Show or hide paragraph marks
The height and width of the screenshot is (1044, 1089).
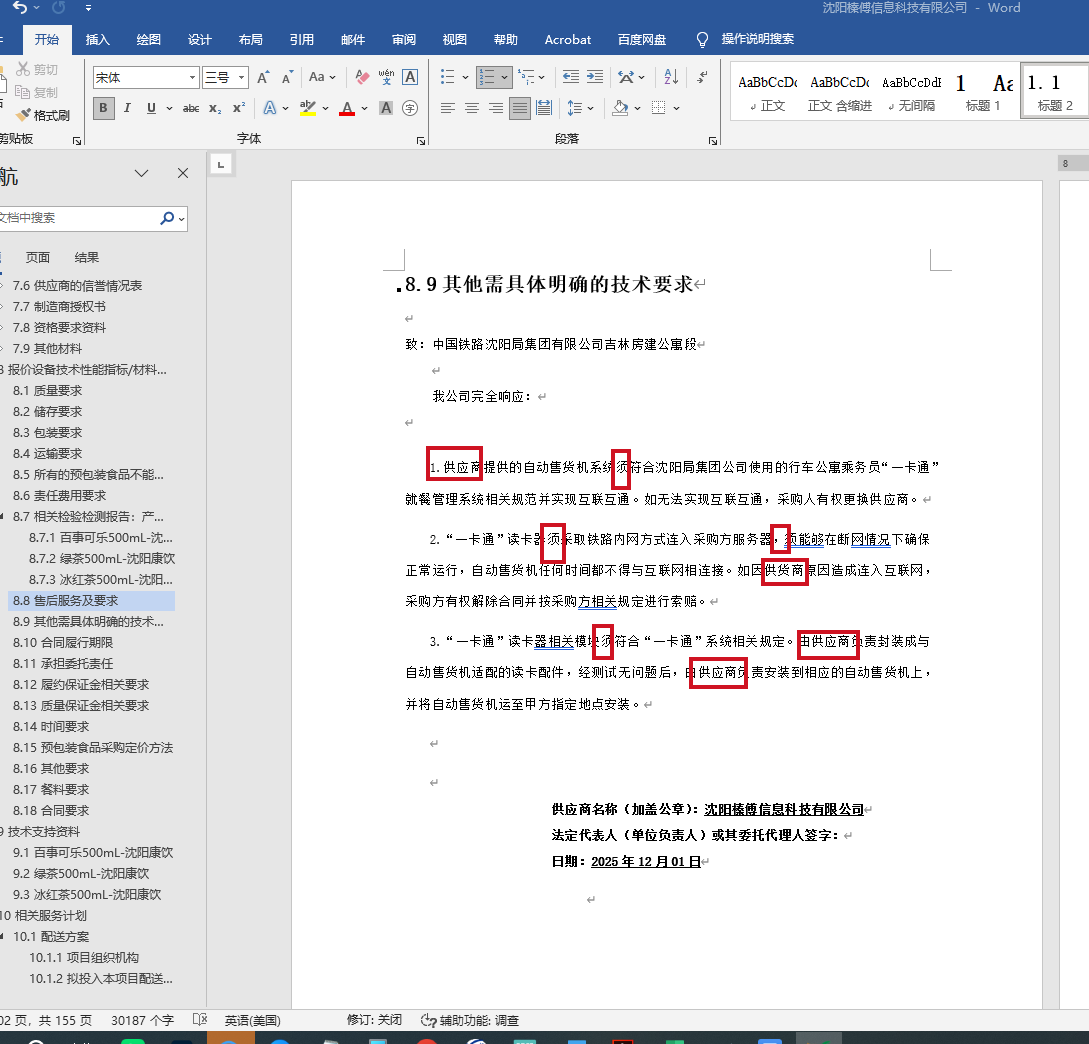(702, 77)
